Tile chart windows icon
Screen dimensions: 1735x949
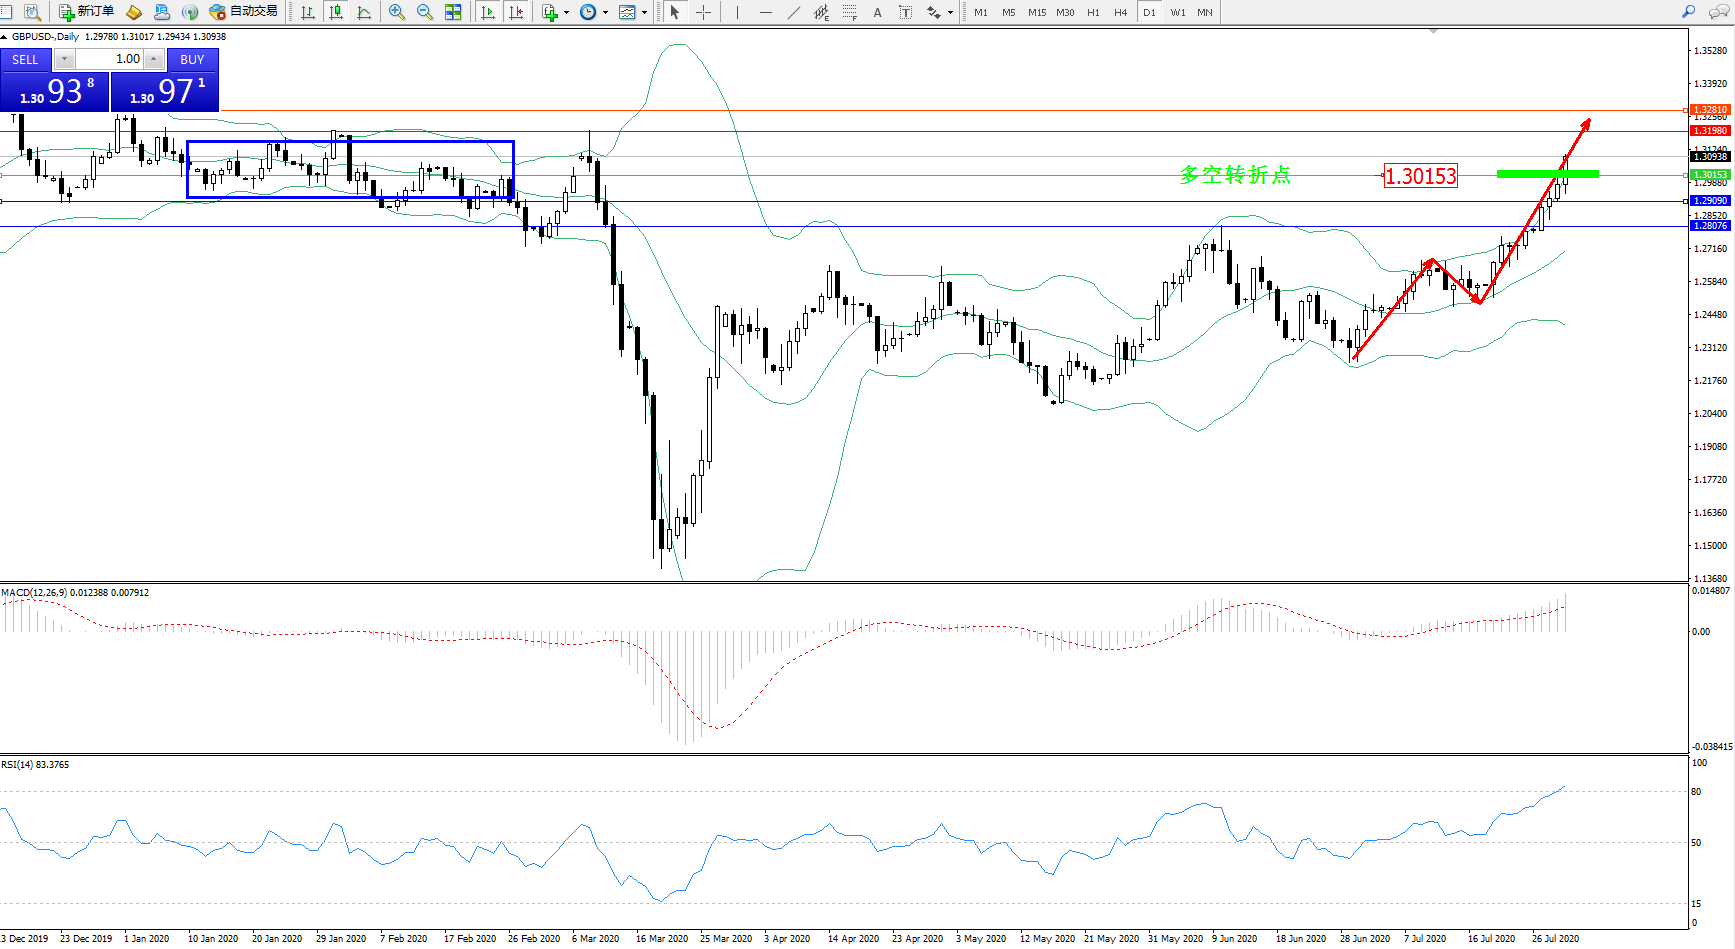coord(453,12)
